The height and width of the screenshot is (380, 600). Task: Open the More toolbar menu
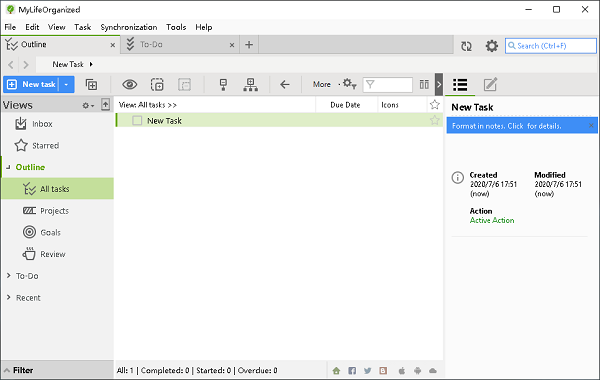point(321,84)
